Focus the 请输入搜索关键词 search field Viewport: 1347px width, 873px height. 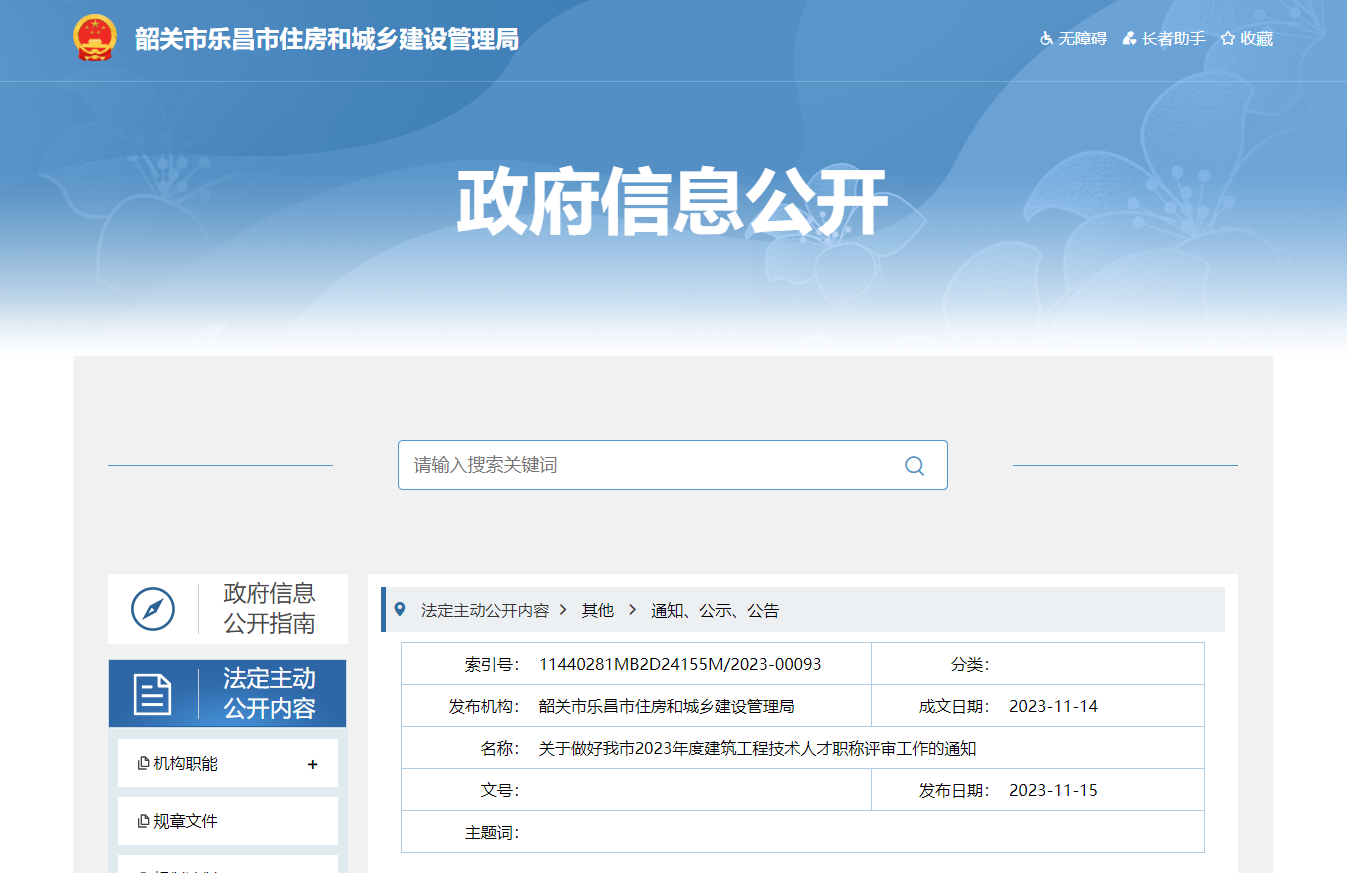(x=650, y=465)
